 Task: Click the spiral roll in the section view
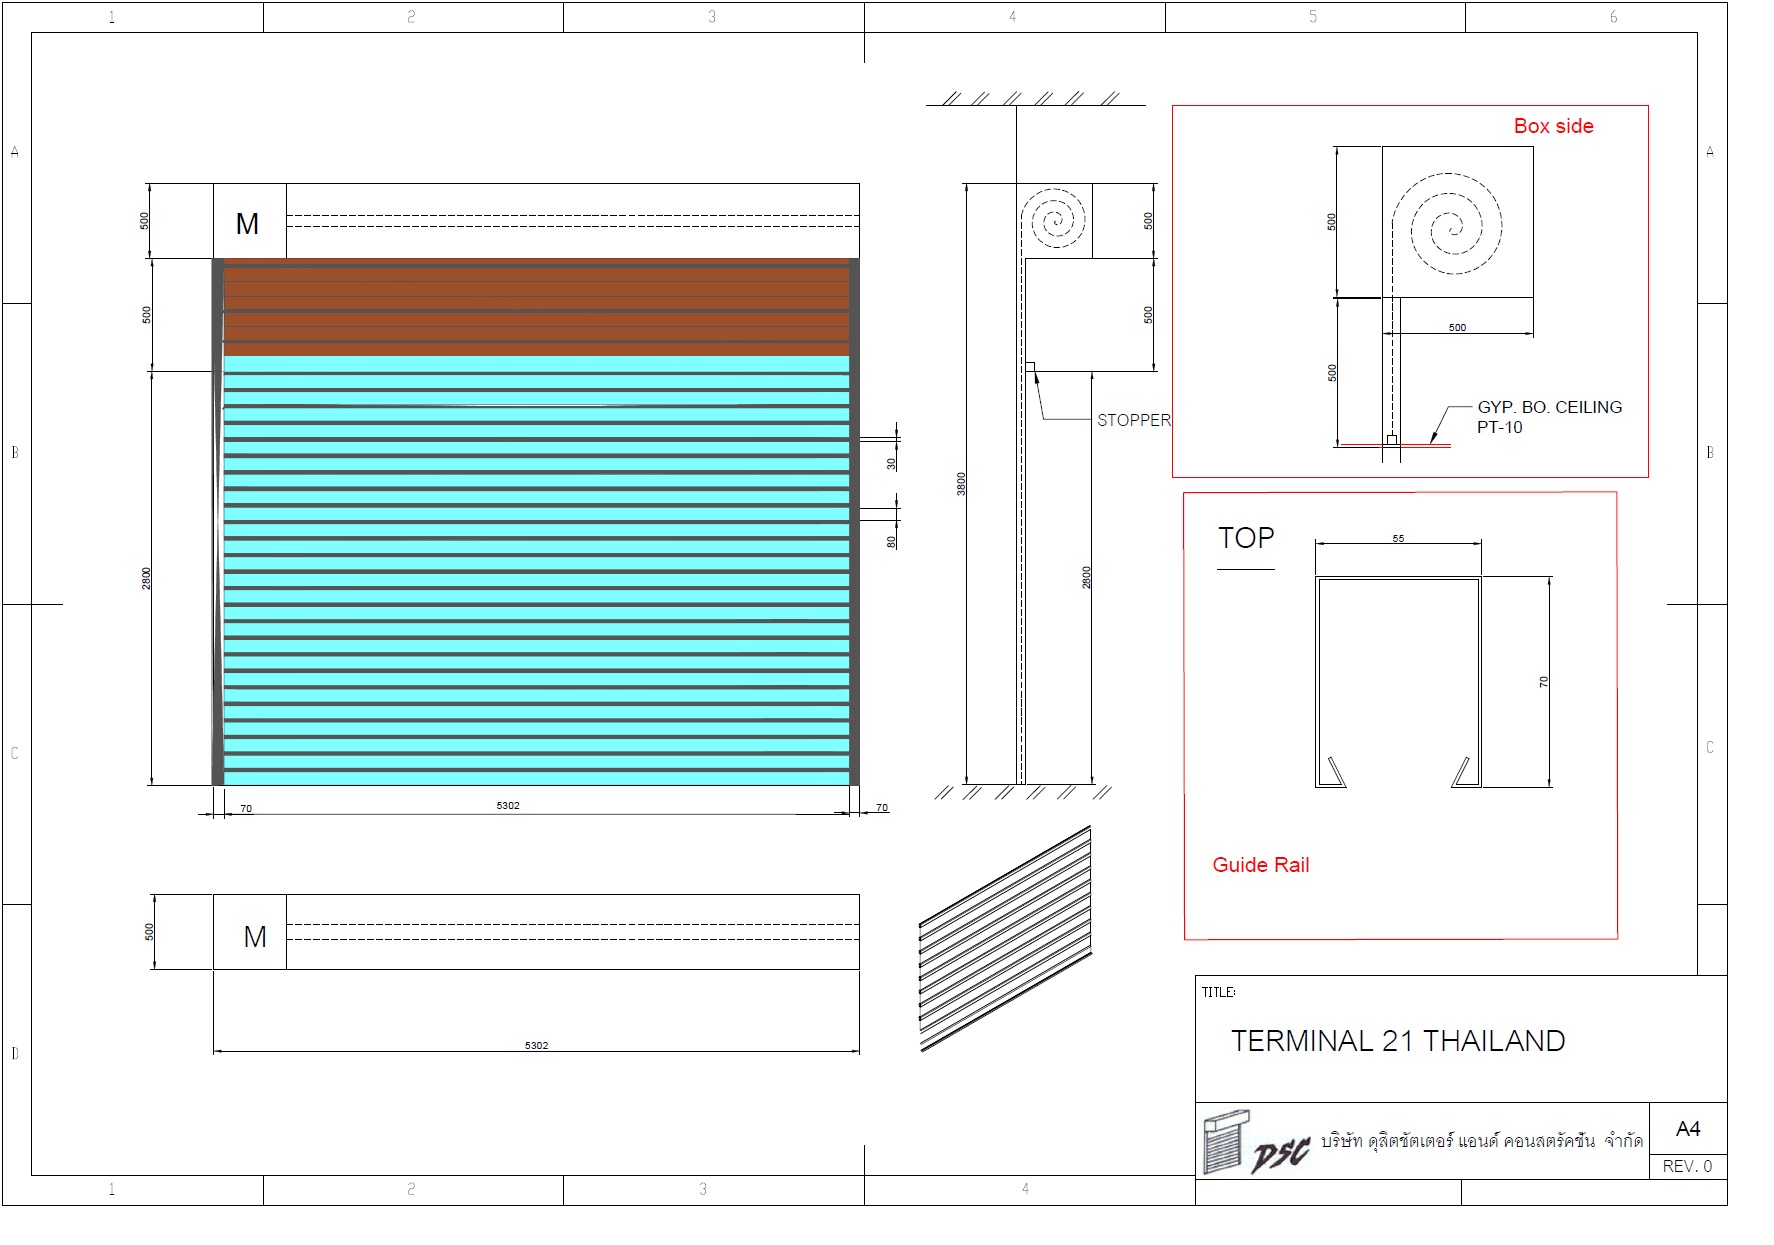1054,220
